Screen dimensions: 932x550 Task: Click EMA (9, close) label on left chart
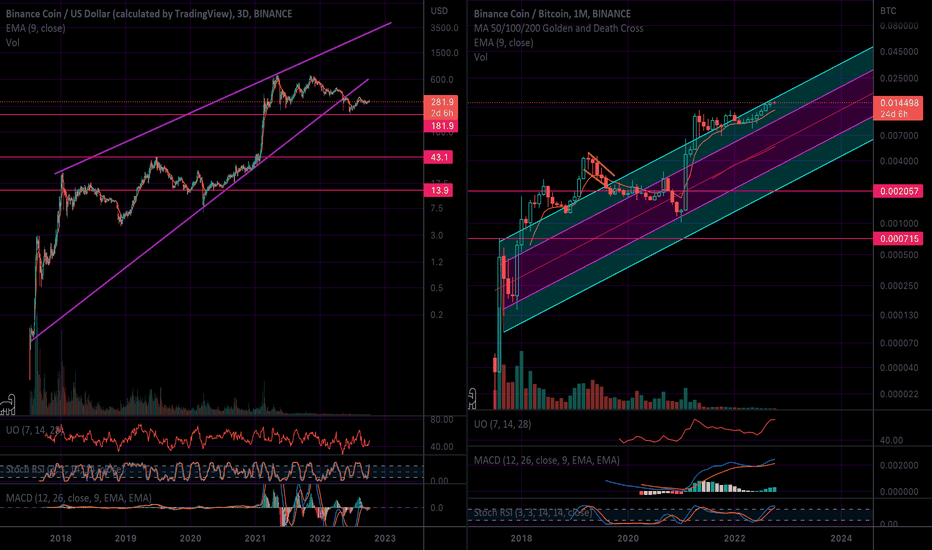(x=36, y=28)
